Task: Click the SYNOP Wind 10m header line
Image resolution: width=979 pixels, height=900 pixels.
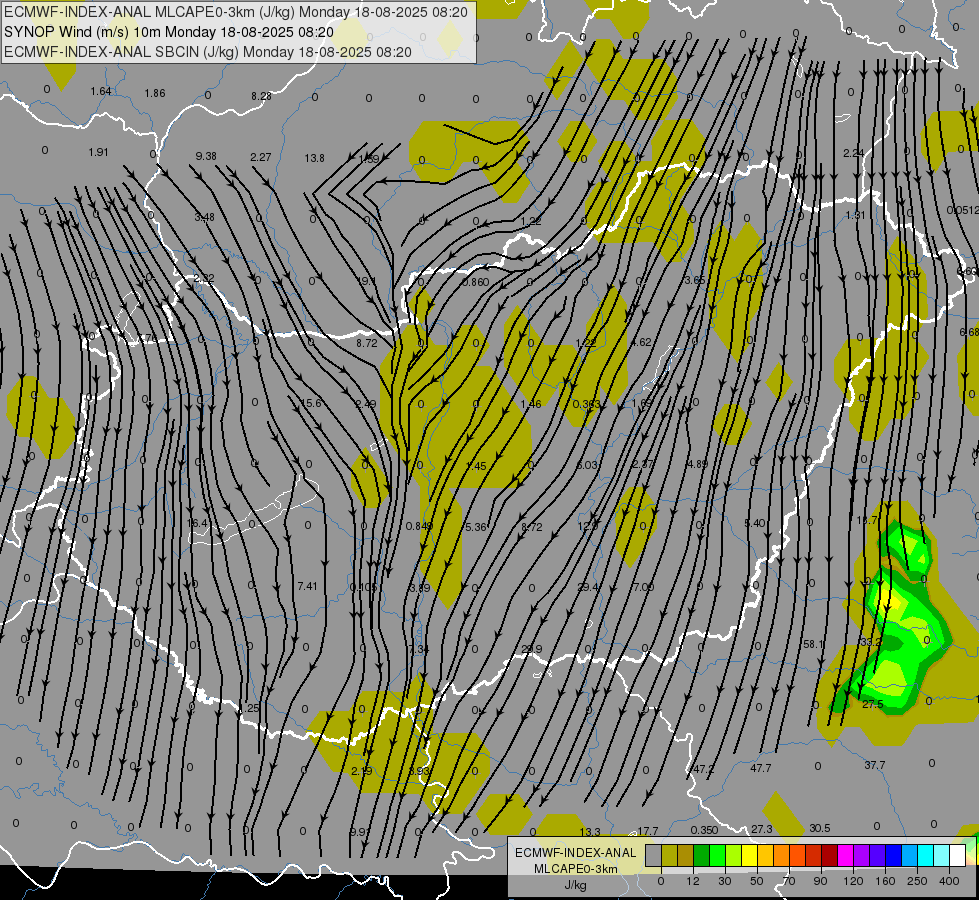Action: tap(169, 32)
